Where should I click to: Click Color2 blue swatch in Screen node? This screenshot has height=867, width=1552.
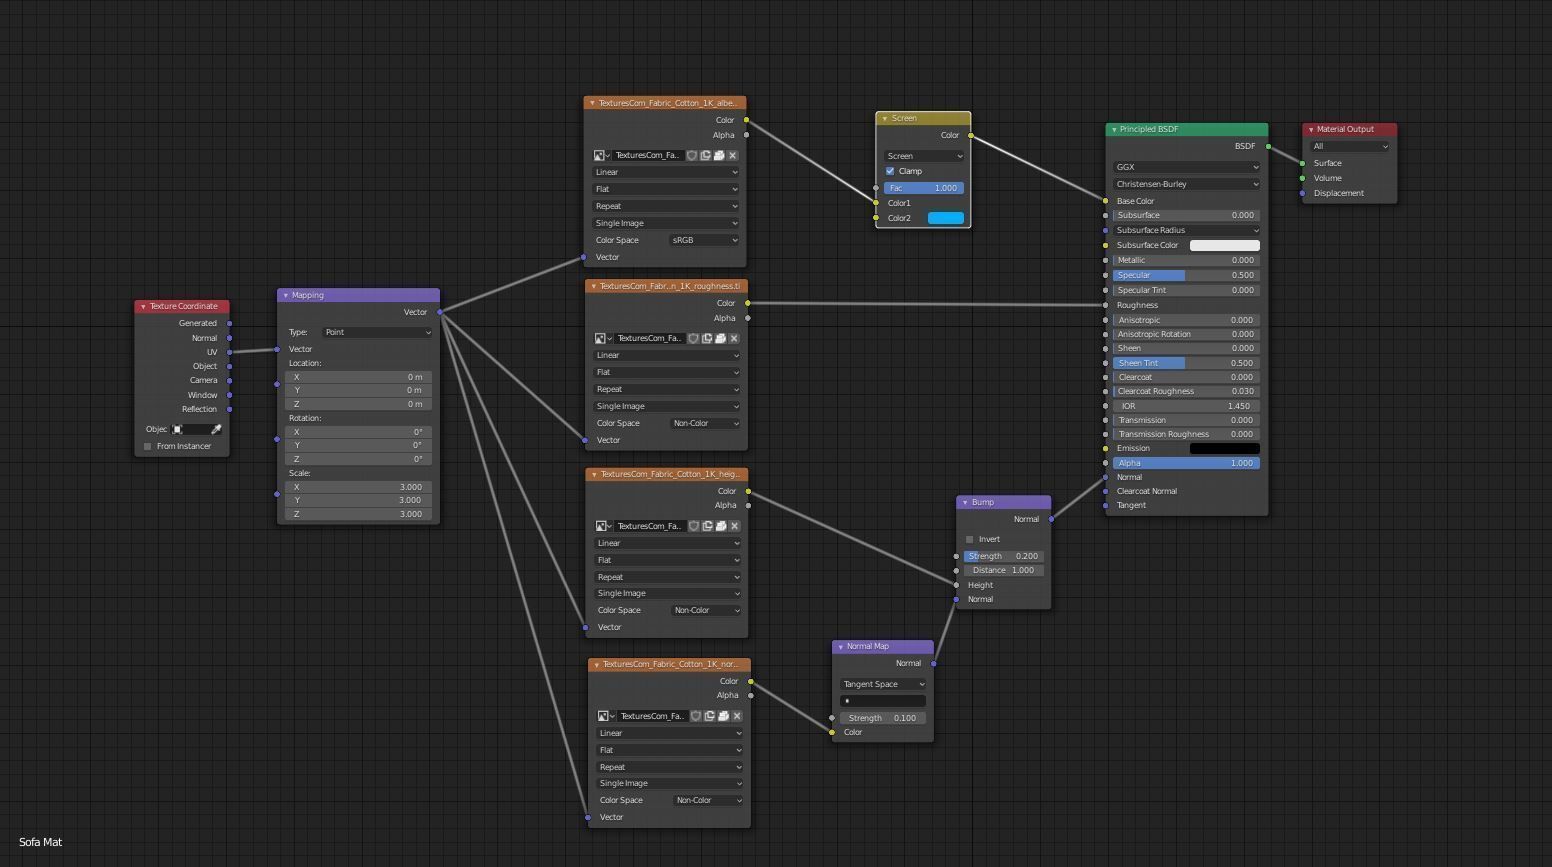pyautogui.click(x=946, y=218)
